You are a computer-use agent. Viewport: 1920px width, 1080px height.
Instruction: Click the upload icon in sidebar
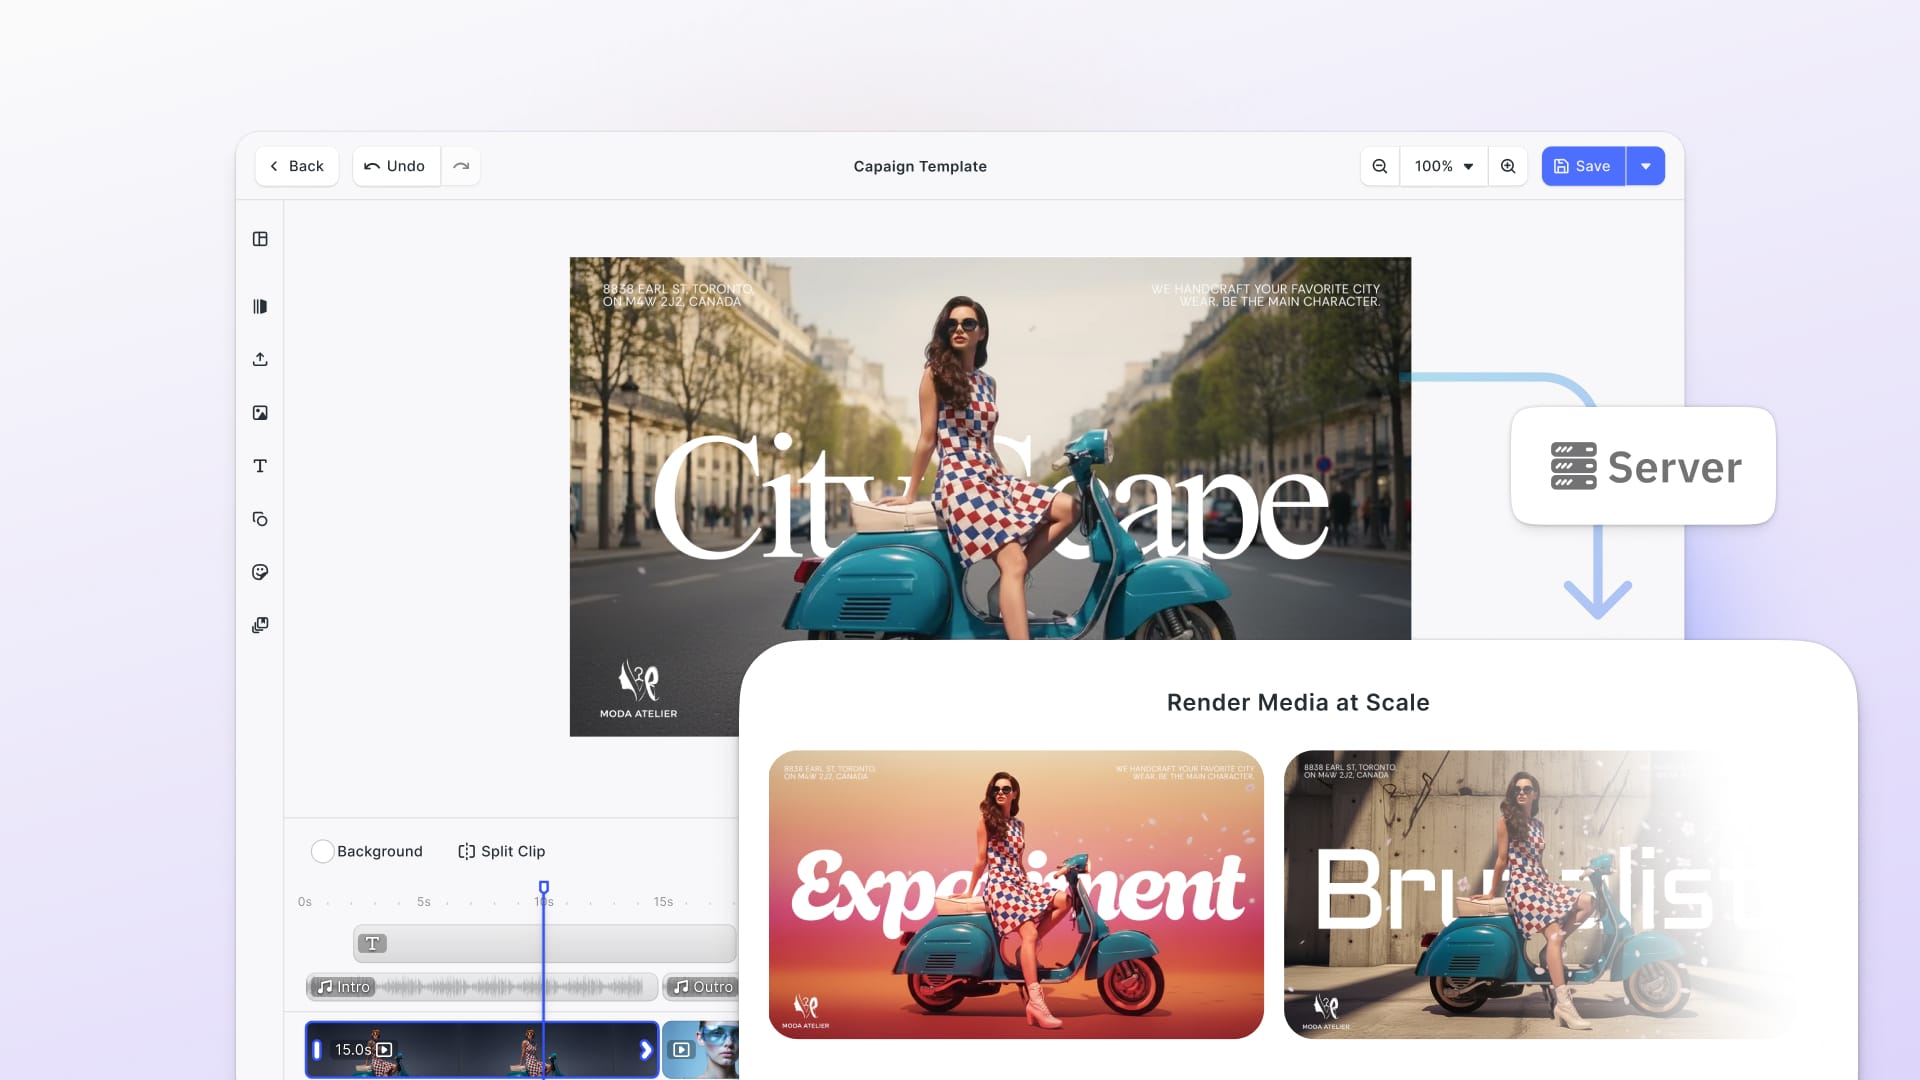[x=260, y=360]
